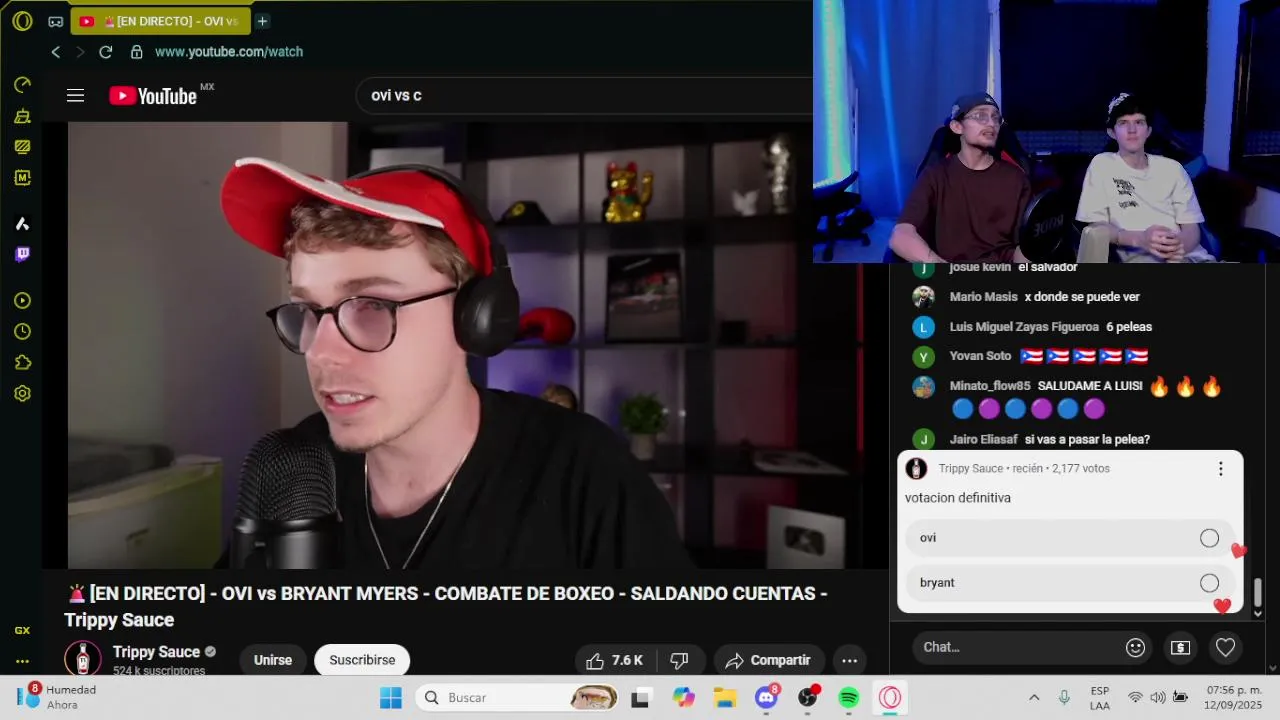Viewport: 1280px width, 720px height.
Task: Open the Opera GX main menu logo
Action: click(x=22, y=21)
